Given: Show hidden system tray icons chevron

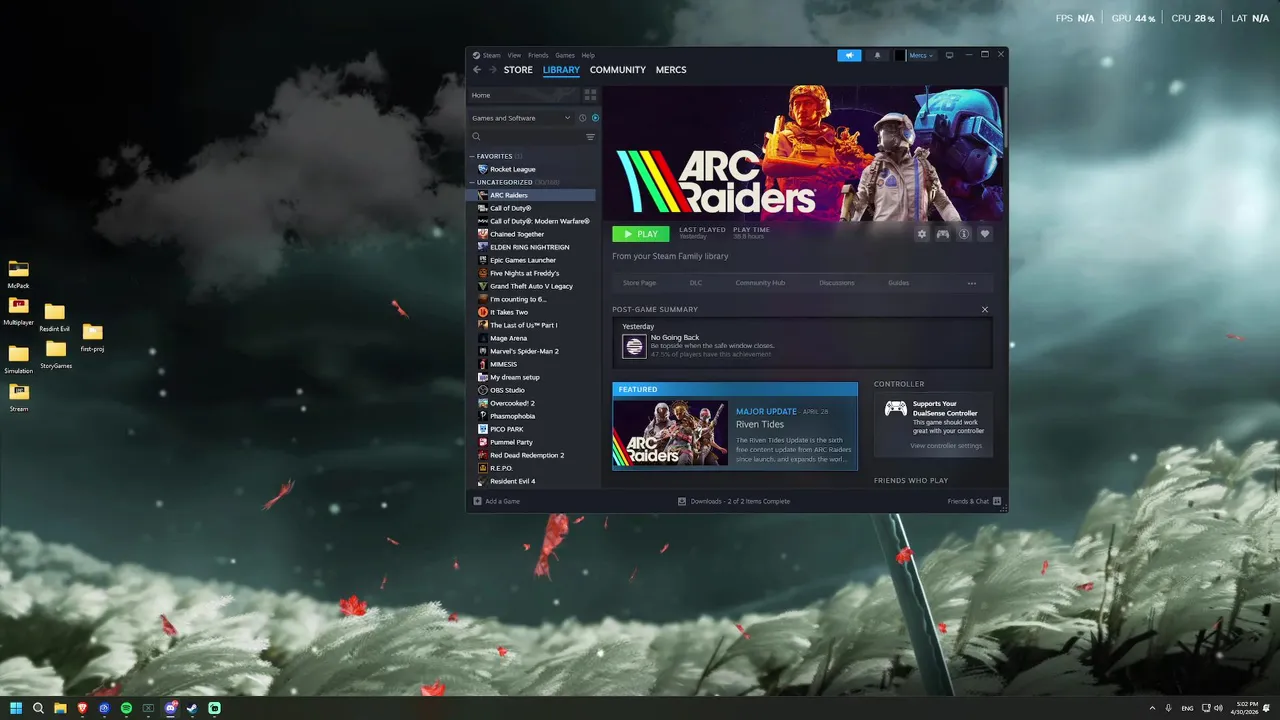Looking at the screenshot, I should [x=1152, y=708].
